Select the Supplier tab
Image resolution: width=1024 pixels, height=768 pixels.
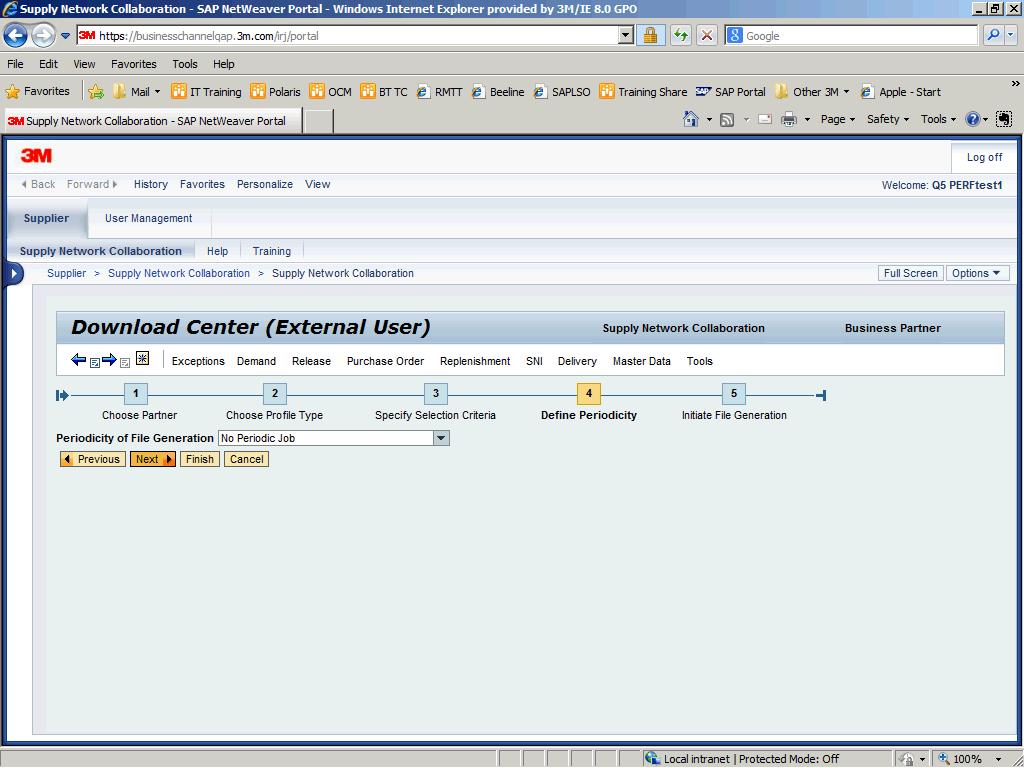[46, 218]
